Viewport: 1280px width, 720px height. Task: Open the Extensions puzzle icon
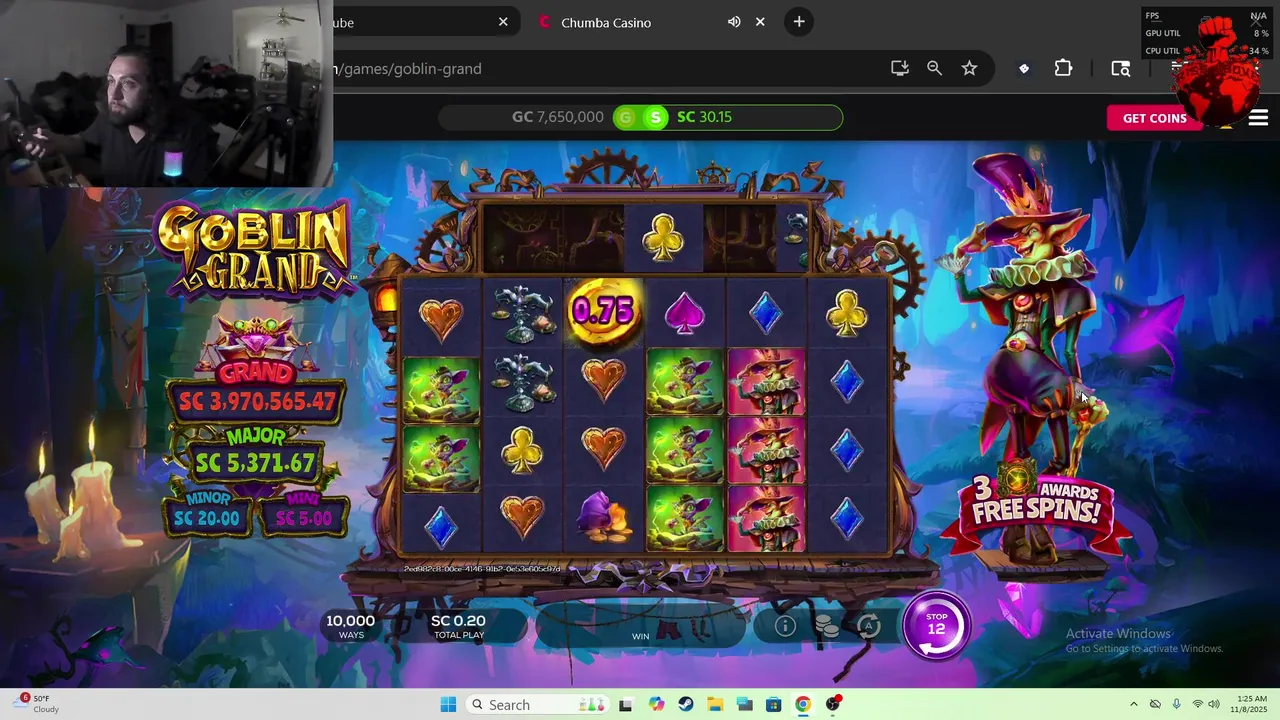click(1063, 68)
